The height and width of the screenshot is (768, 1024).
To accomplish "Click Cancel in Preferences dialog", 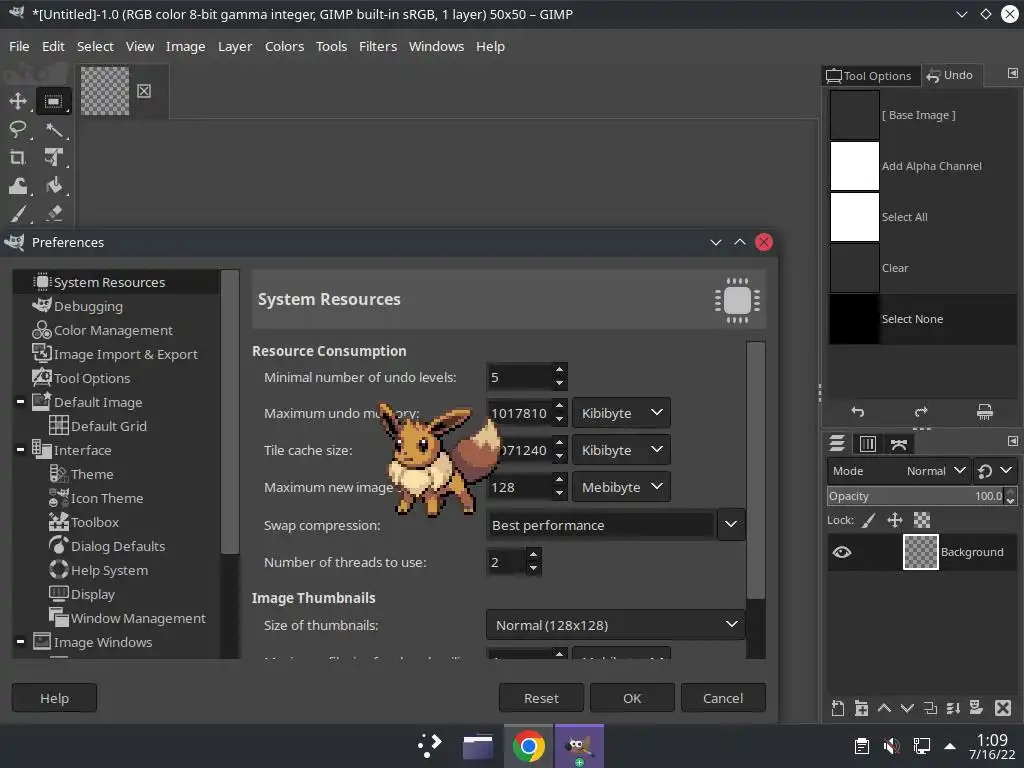I will tap(723, 698).
